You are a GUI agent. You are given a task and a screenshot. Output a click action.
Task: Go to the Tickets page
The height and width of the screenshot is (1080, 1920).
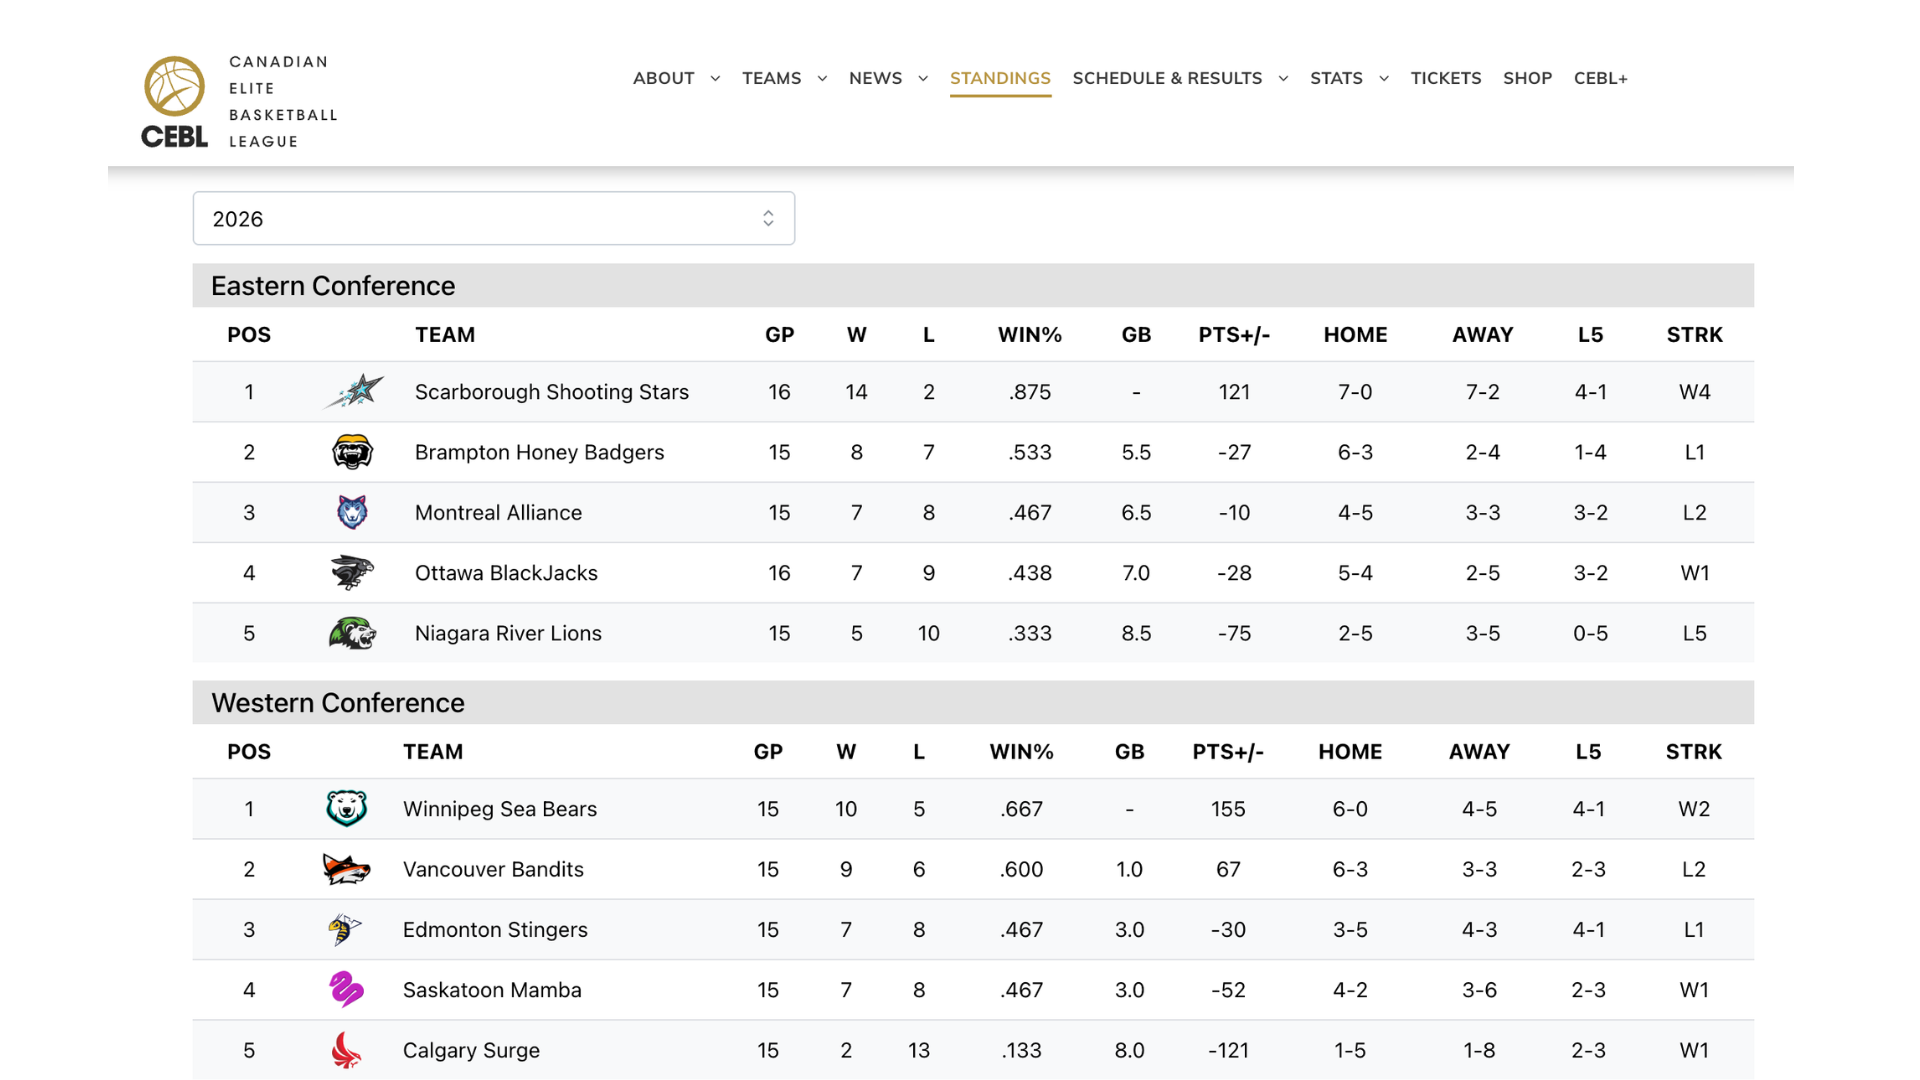click(1446, 78)
